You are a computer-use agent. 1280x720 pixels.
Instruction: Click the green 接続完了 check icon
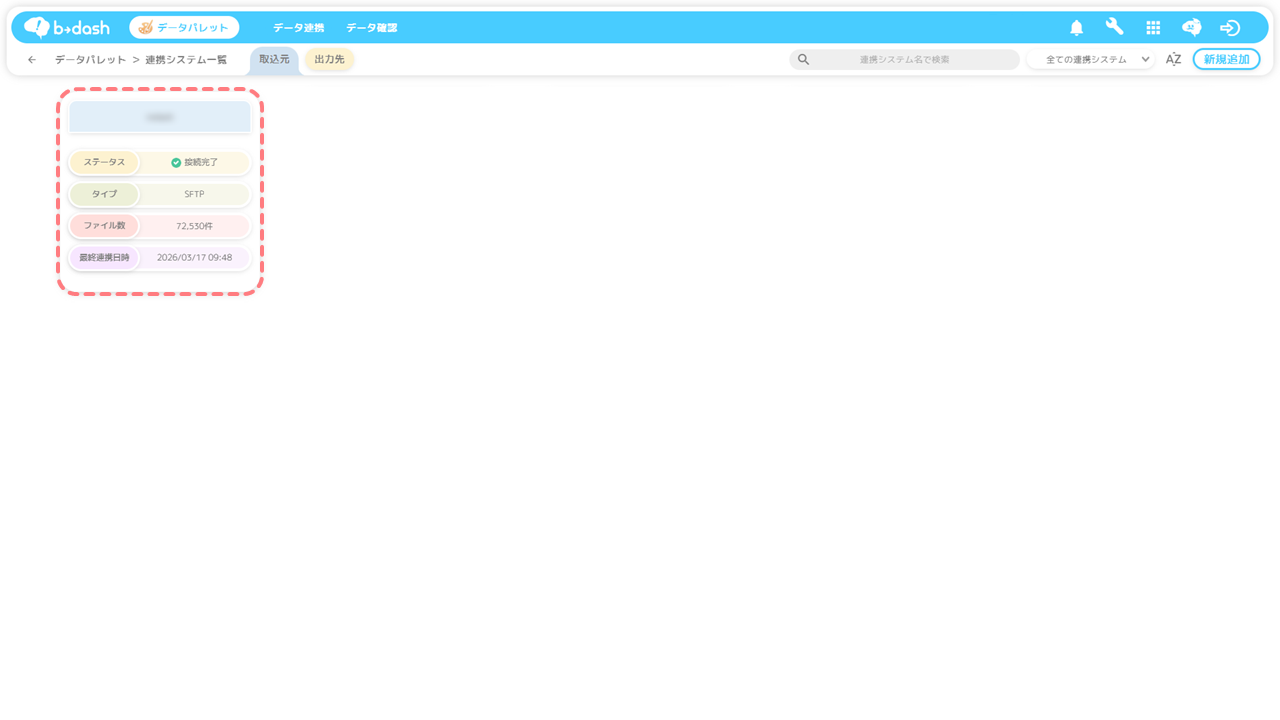[176, 162]
